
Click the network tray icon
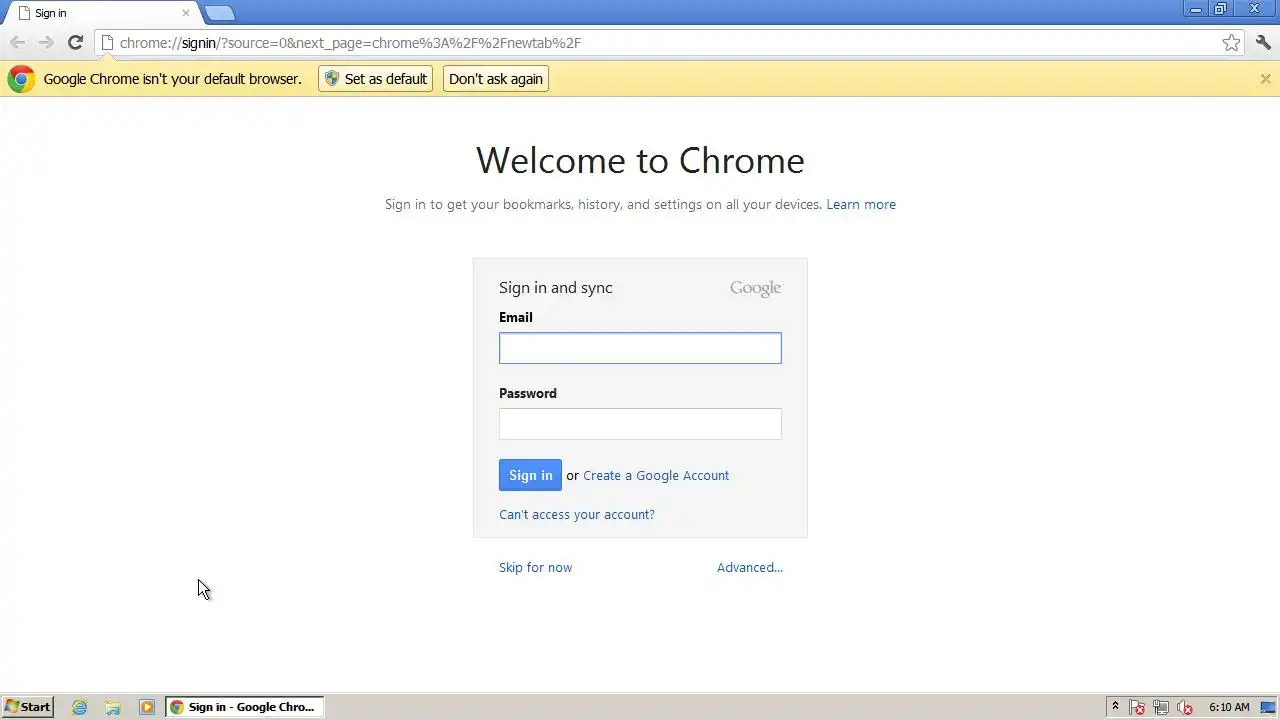(x=1161, y=707)
